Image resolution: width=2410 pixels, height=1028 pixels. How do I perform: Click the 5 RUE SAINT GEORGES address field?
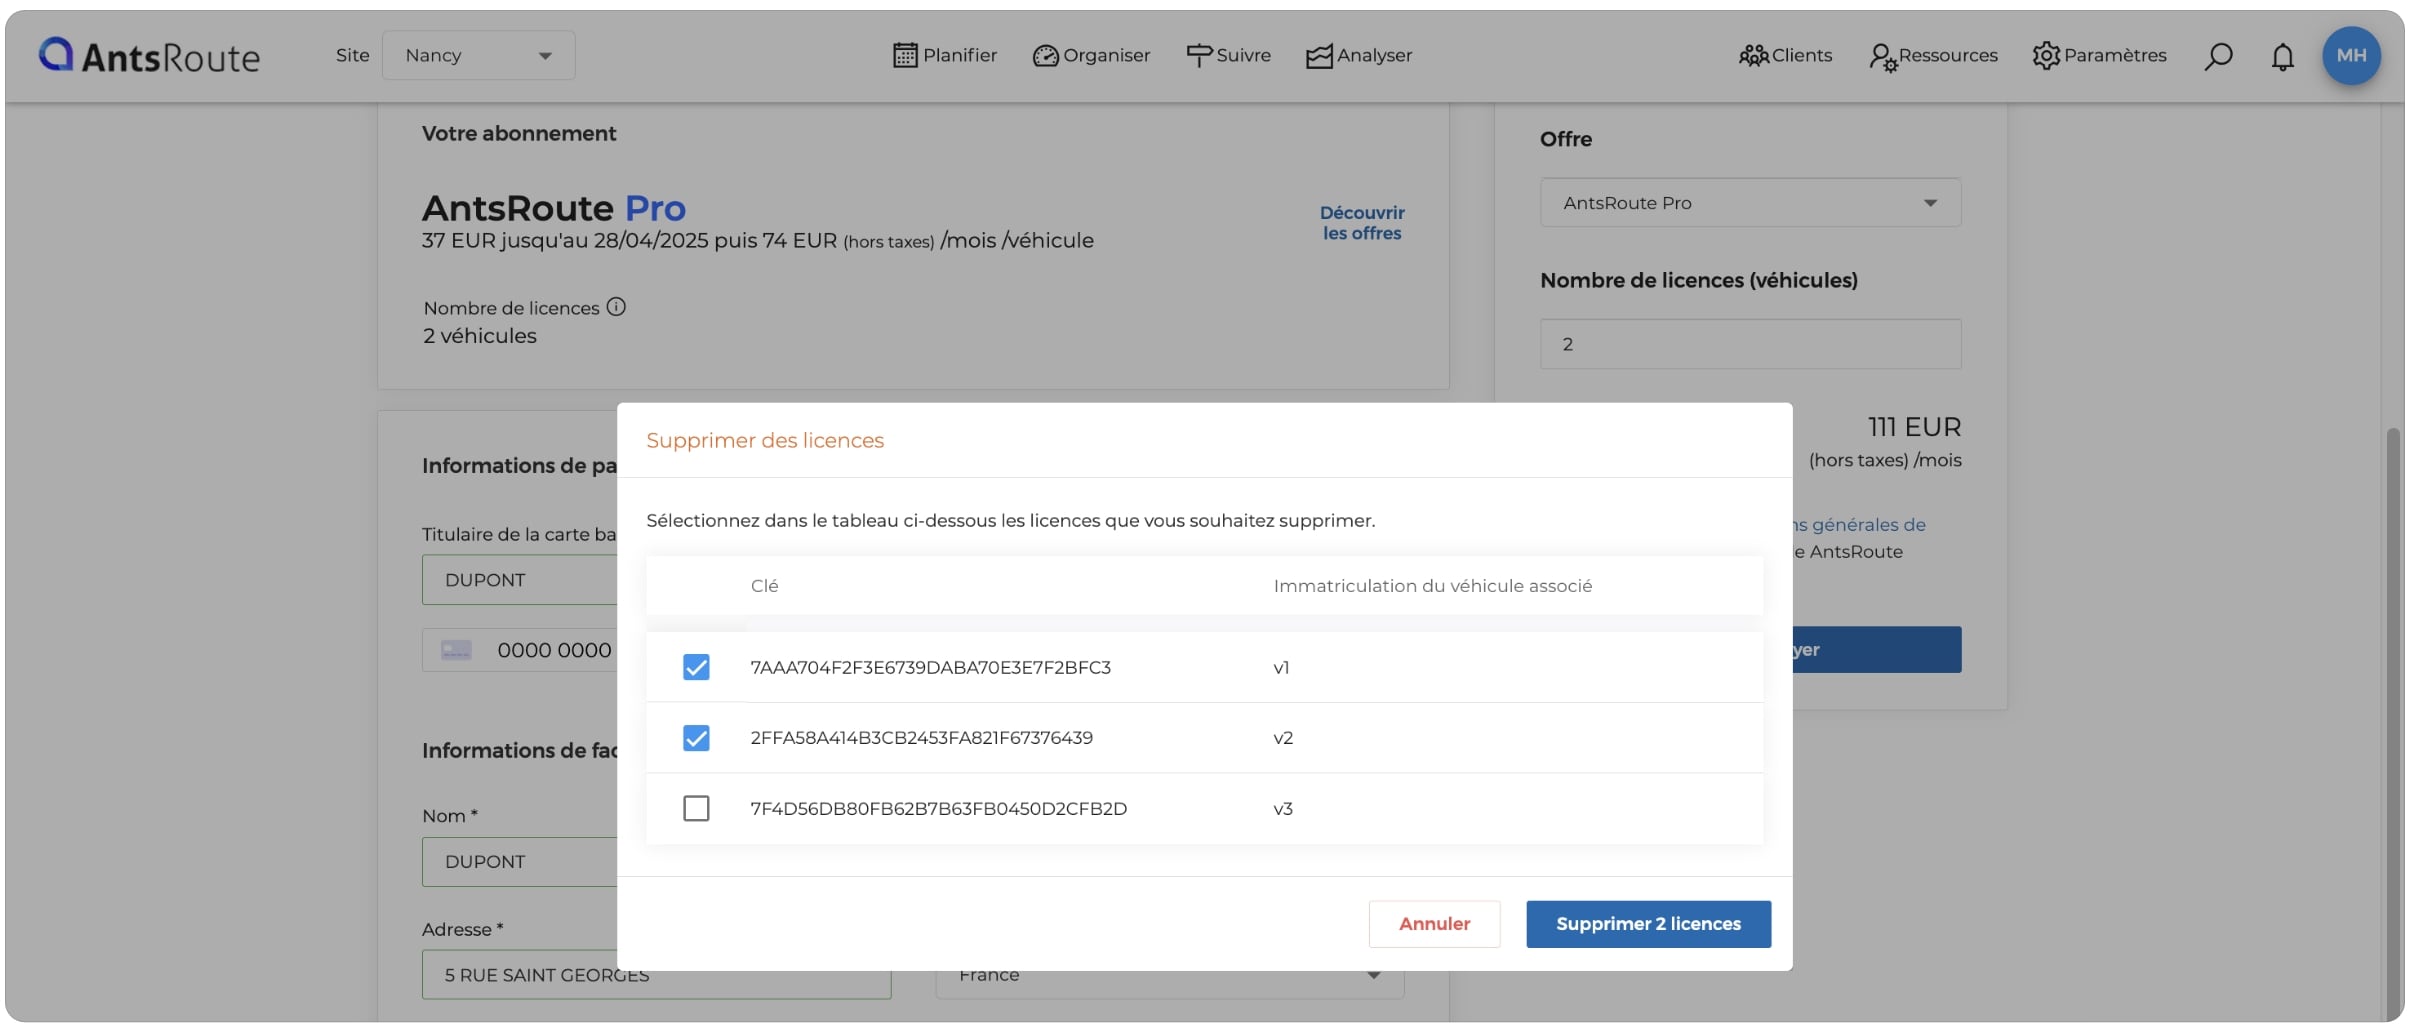pos(656,975)
